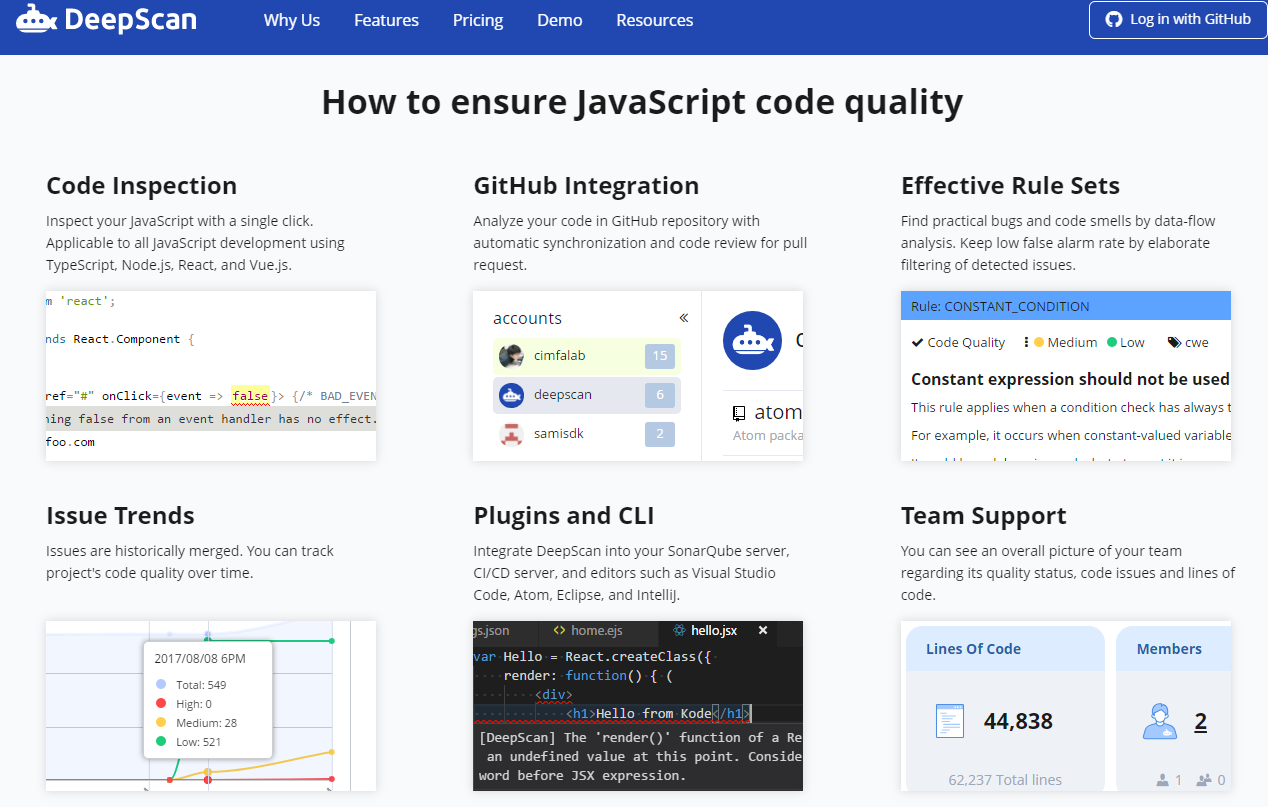
Task: Open the Why Us menu item
Action: (x=292, y=20)
